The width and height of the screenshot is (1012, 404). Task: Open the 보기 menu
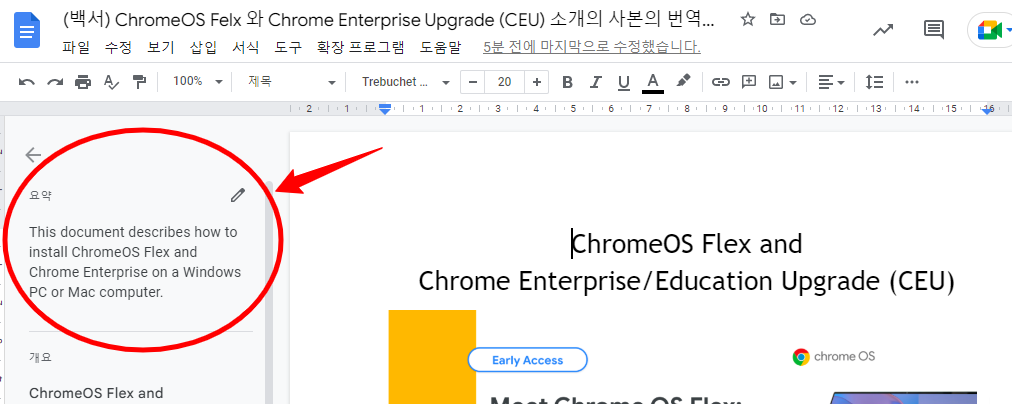point(161,46)
